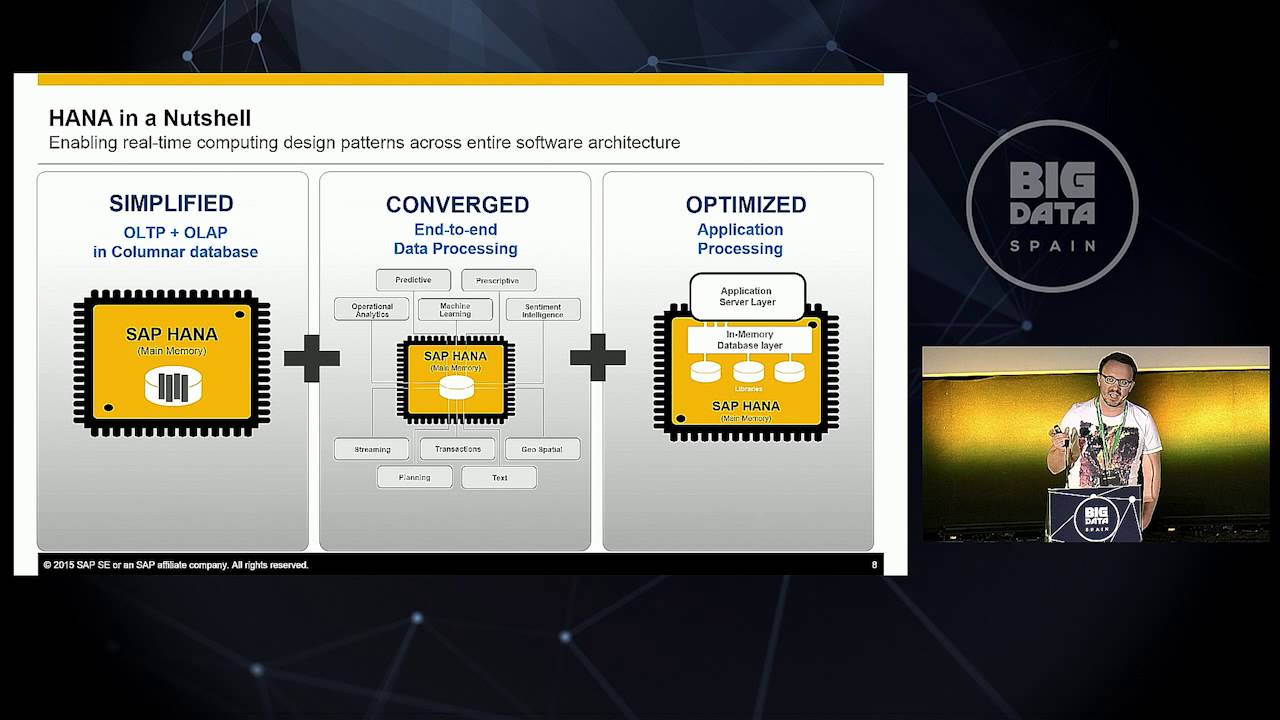The width and height of the screenshot is (1280, 720).
Task: Click the Libraries label under database cylinders
Action: [749, 388]
